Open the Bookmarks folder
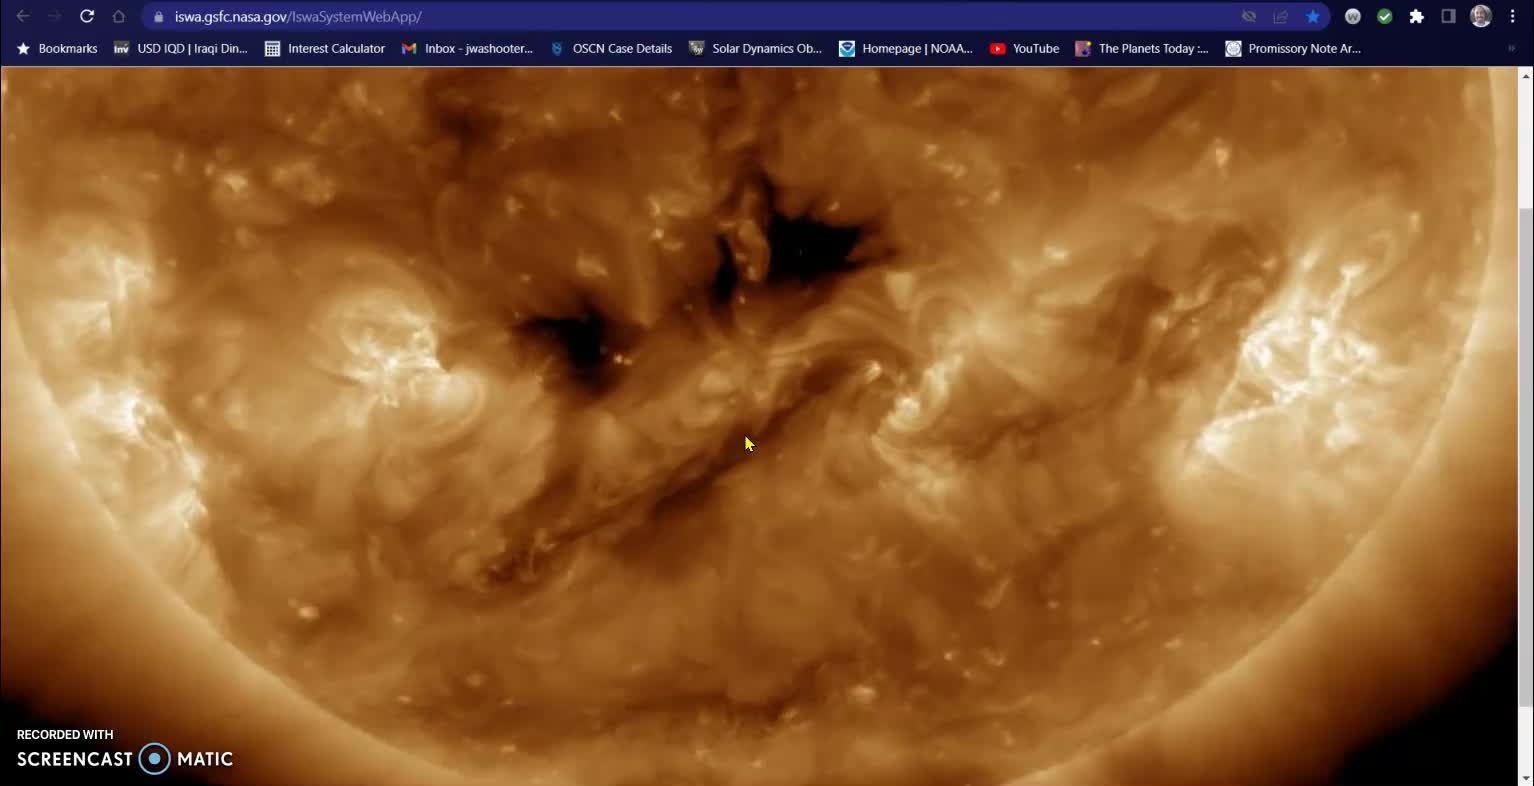The width and height of the screenshot is (1534, 786). [x=57, y=48]
